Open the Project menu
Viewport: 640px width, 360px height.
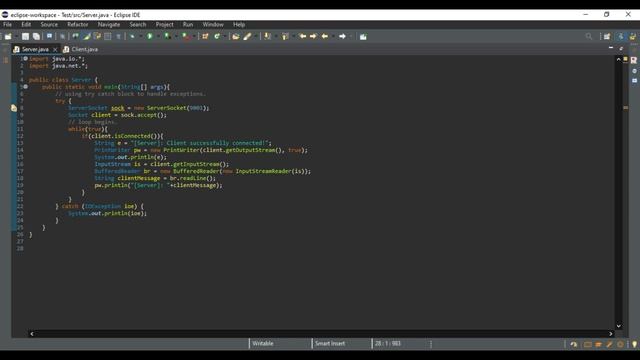[164, 25]
